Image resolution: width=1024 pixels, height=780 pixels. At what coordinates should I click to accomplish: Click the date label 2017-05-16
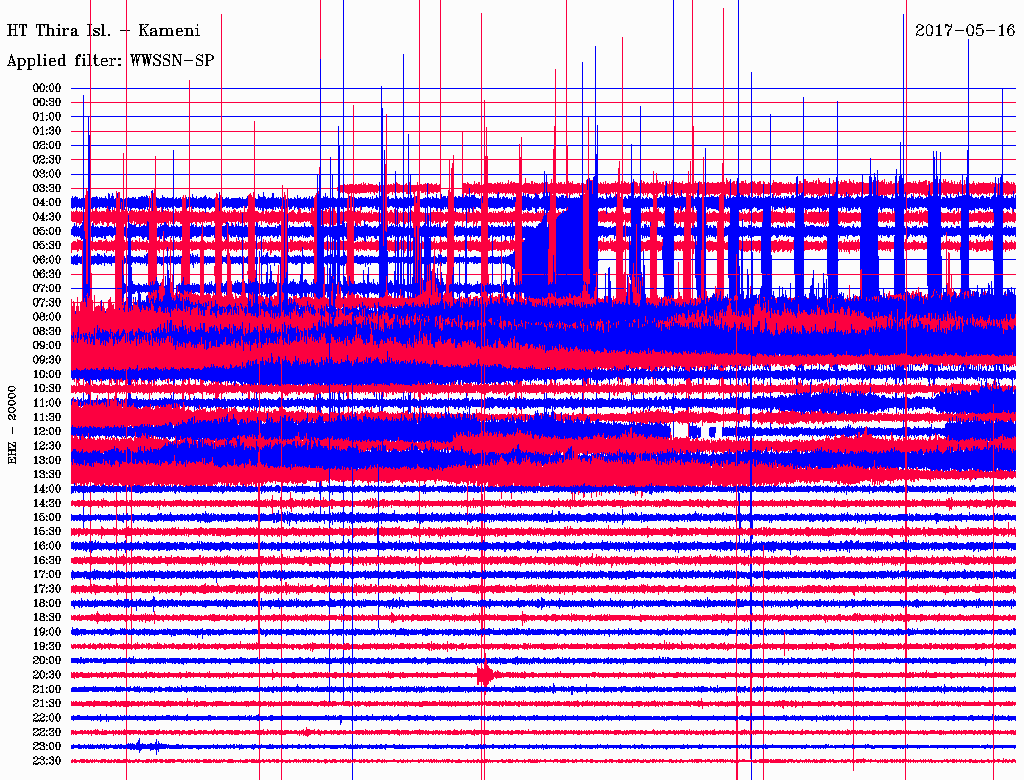(x=965, y=31)
